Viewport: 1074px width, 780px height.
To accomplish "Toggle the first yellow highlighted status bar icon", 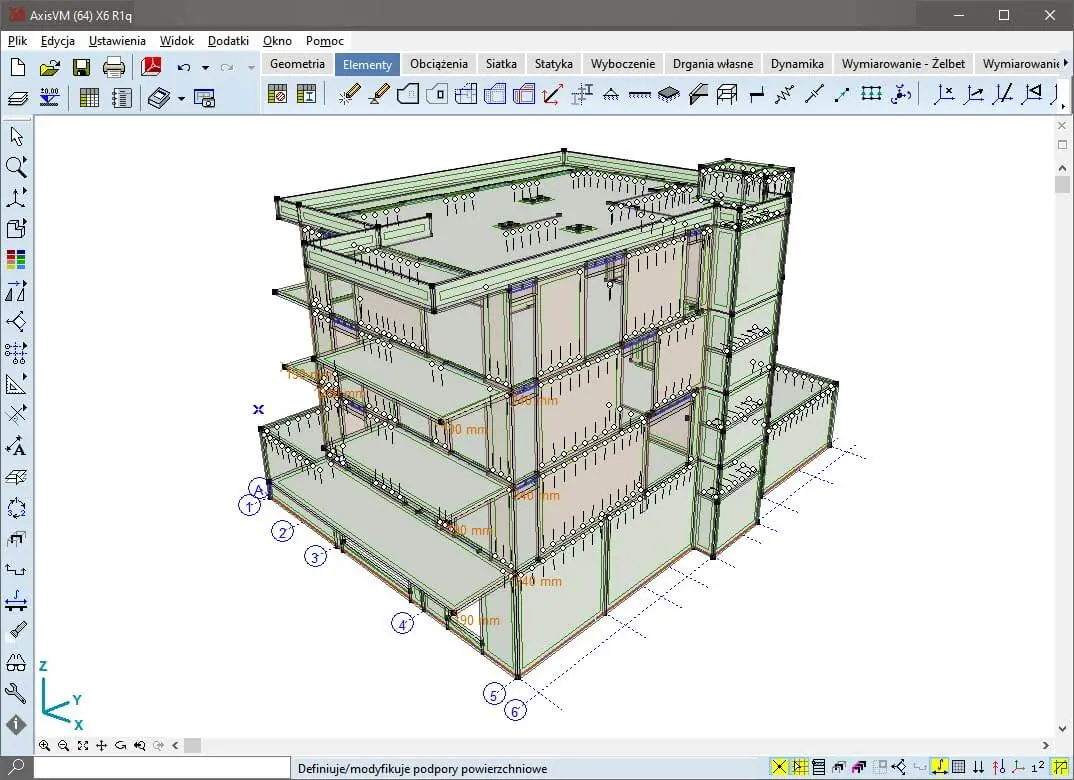I will point(778,767).
